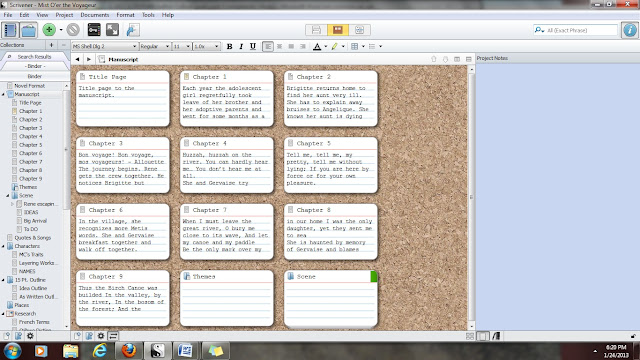
Task: Collapse the Characters folder in the binder
Action: point(3,246)
